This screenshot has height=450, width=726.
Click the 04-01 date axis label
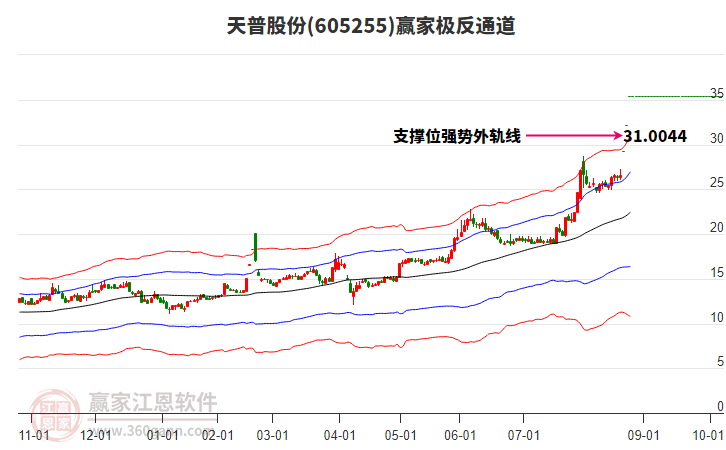(340, 435)
